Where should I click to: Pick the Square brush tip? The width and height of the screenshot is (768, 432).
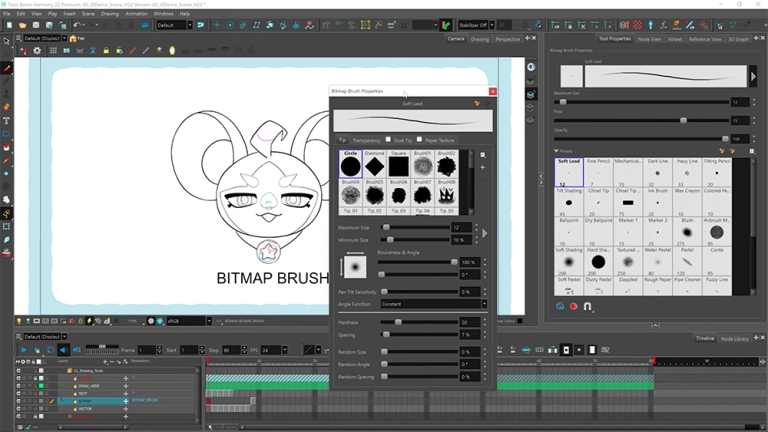point(398,165)
